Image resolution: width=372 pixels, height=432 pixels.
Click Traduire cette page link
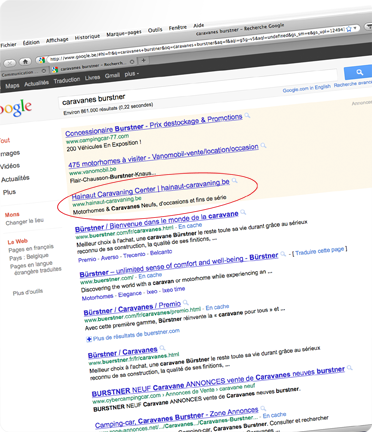point(319,251)
